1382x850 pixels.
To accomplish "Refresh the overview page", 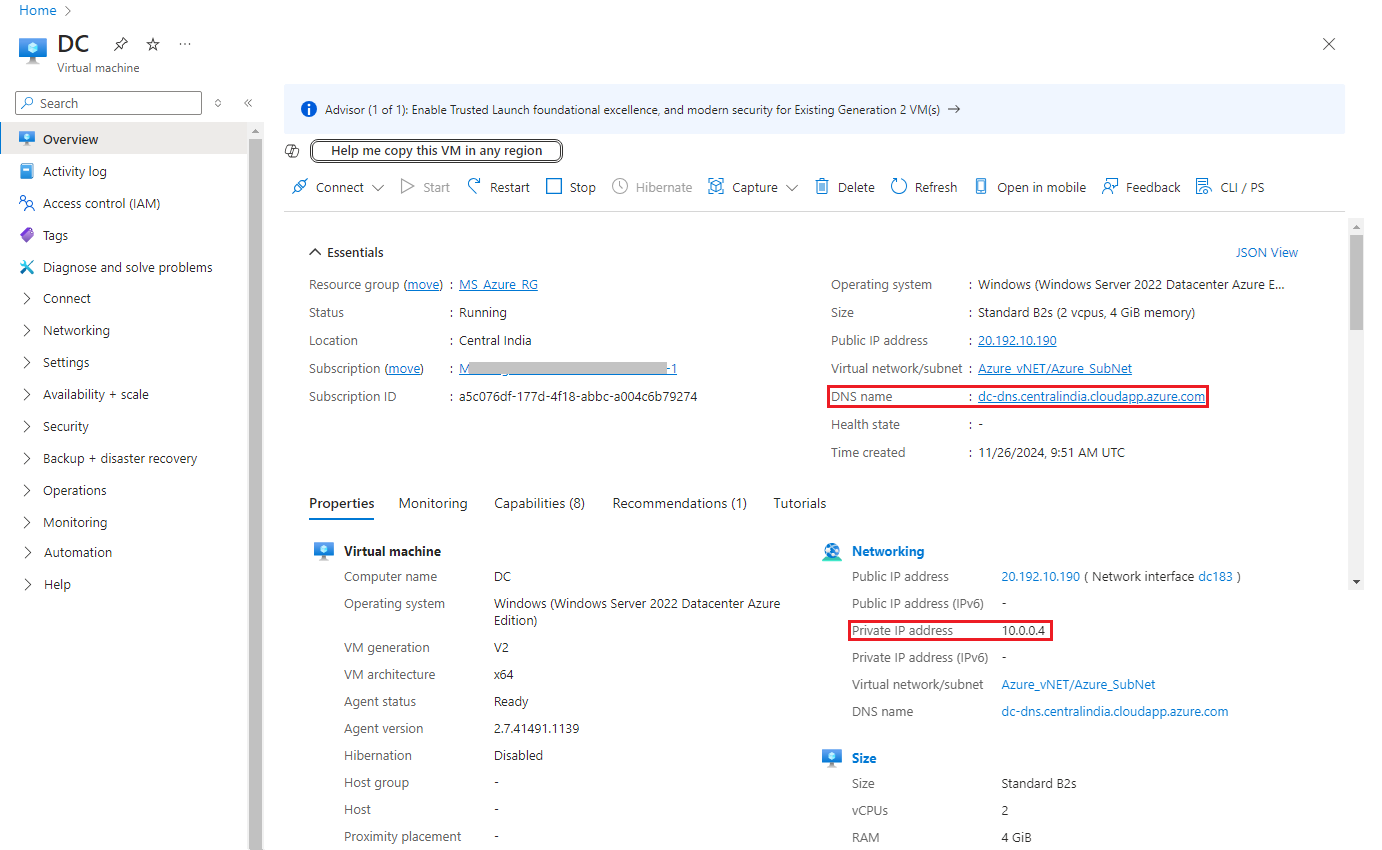I will (924, 187).
